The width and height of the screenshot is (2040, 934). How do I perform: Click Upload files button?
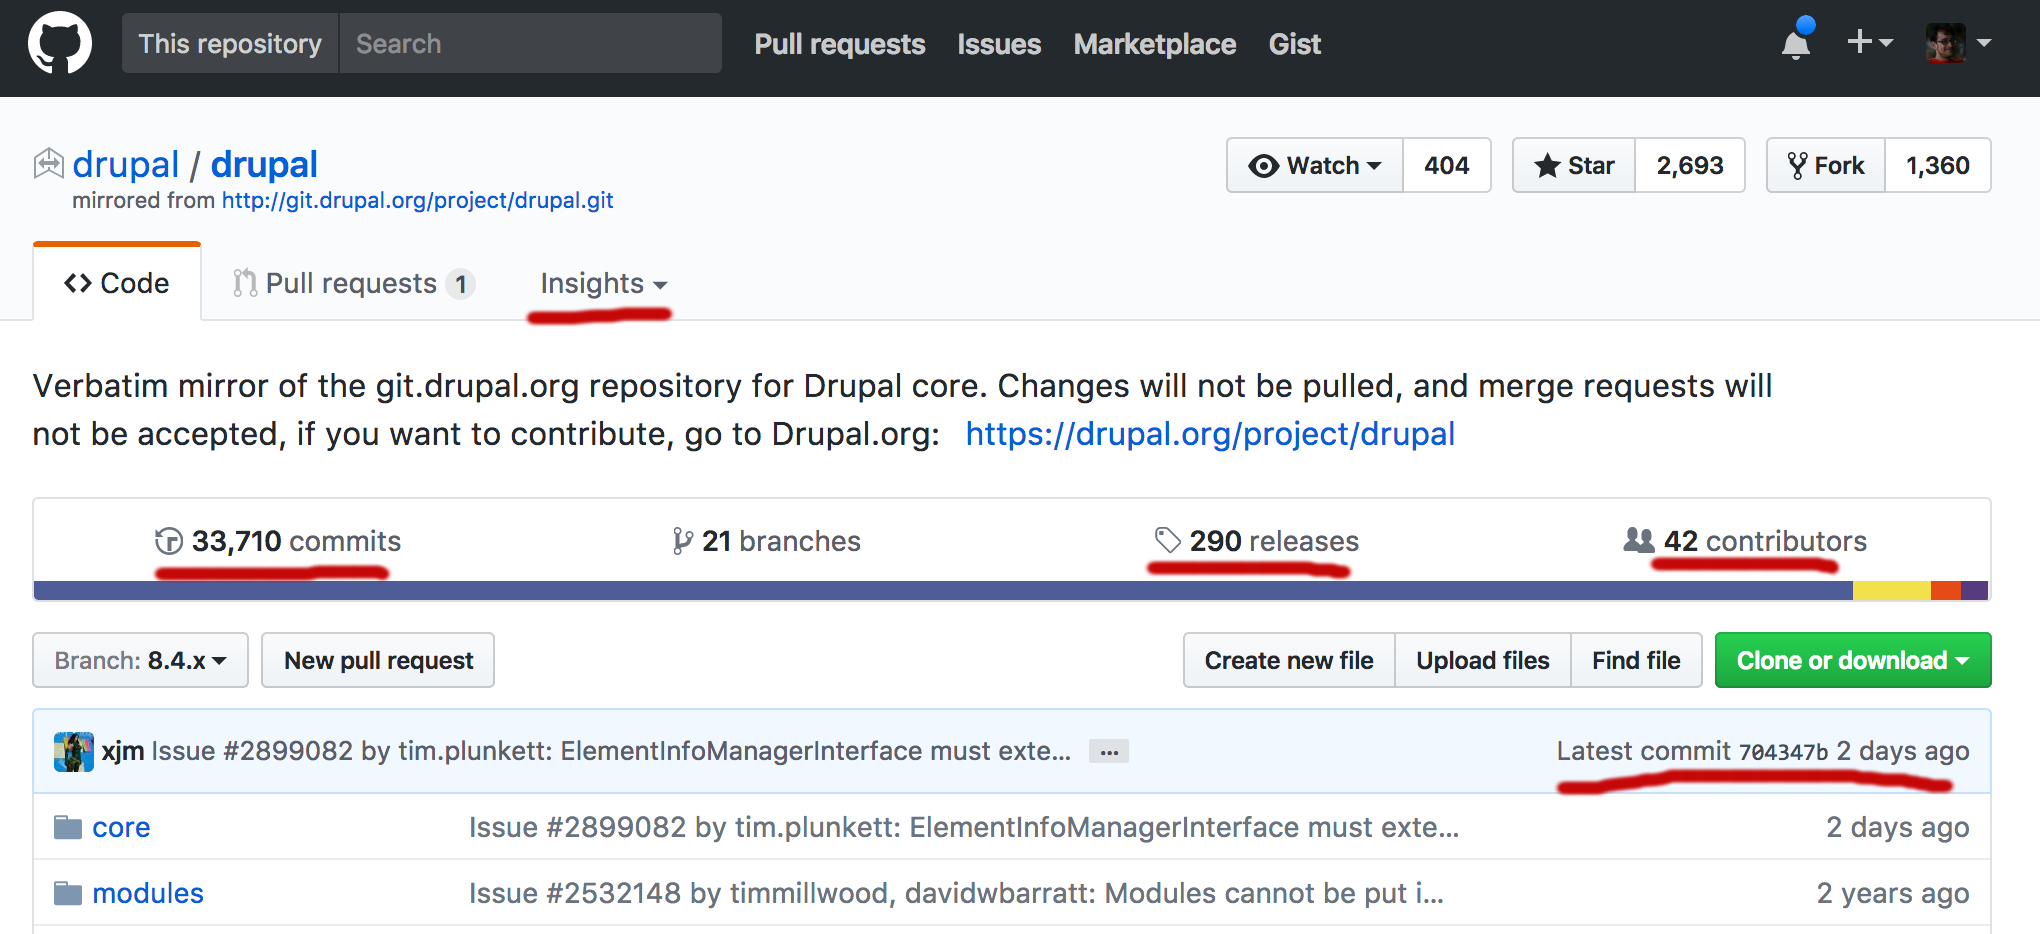[1483, 660]
